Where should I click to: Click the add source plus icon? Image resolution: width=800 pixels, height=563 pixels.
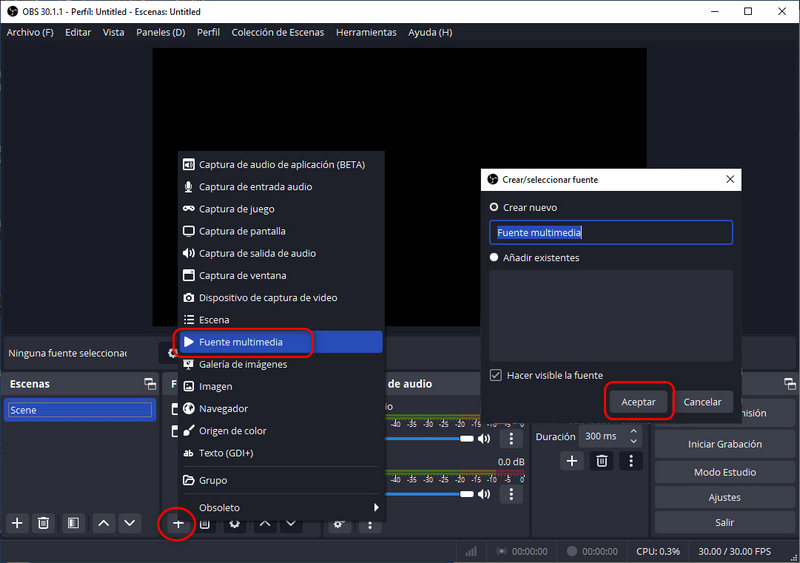(x=178, y=524)
